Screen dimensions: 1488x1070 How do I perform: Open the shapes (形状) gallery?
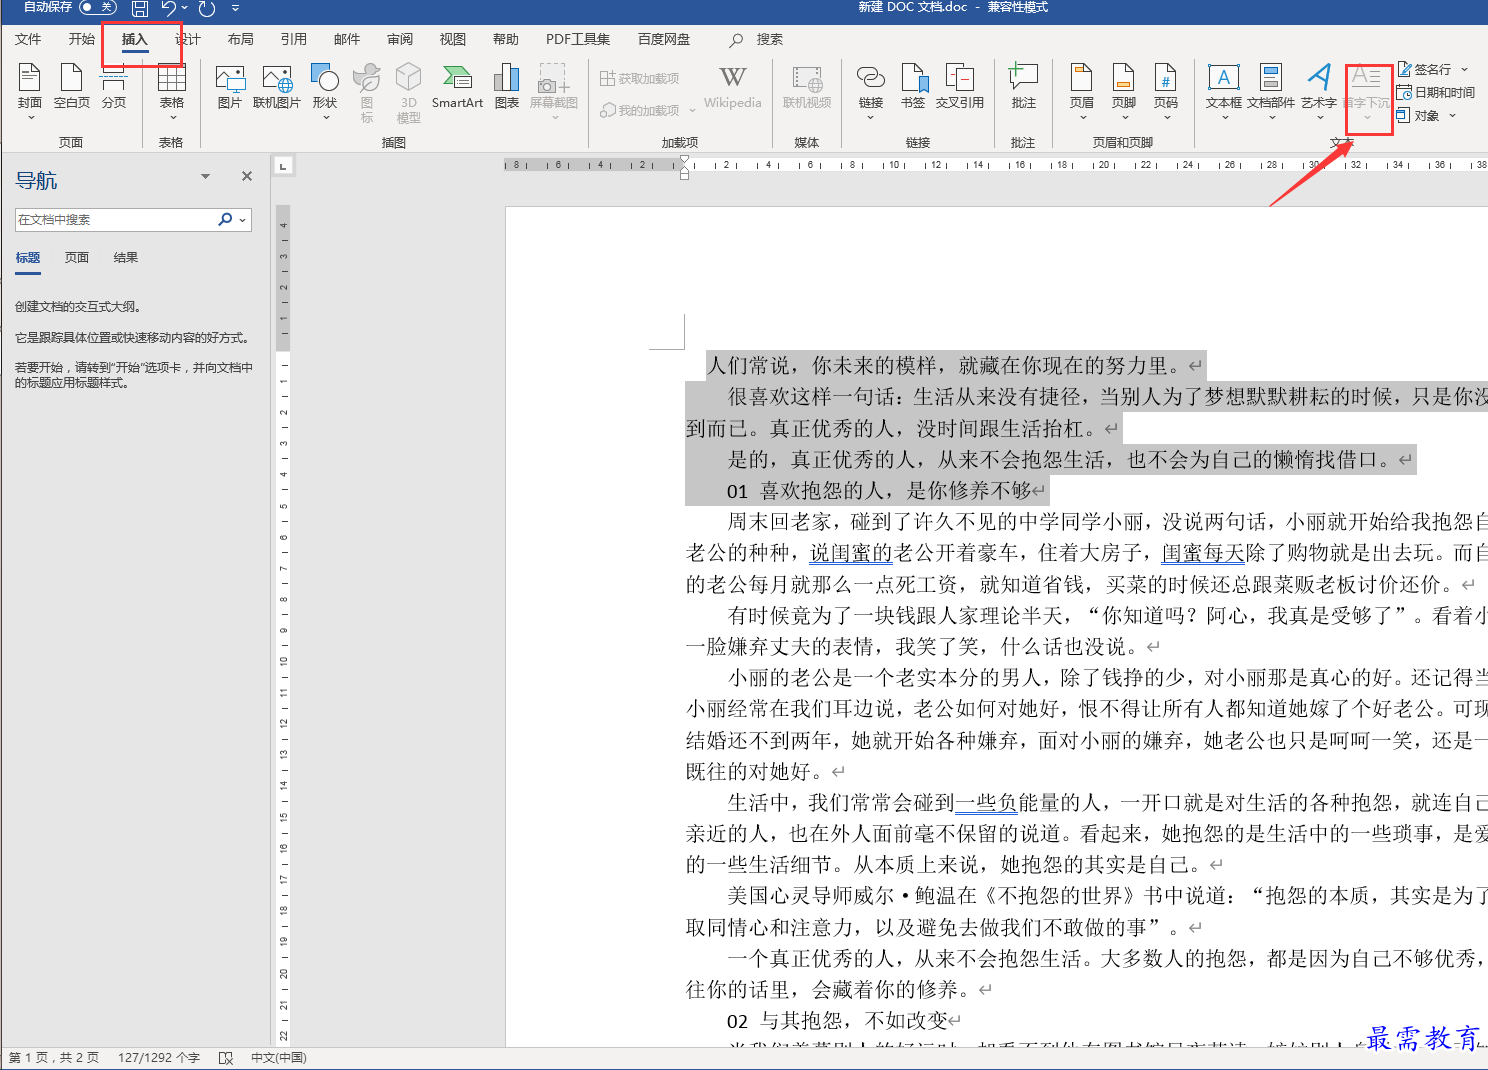[x=325, y=90]
